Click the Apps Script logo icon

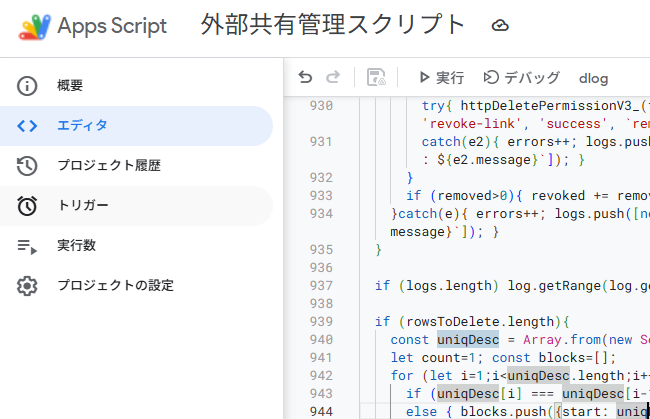point(37,26)
